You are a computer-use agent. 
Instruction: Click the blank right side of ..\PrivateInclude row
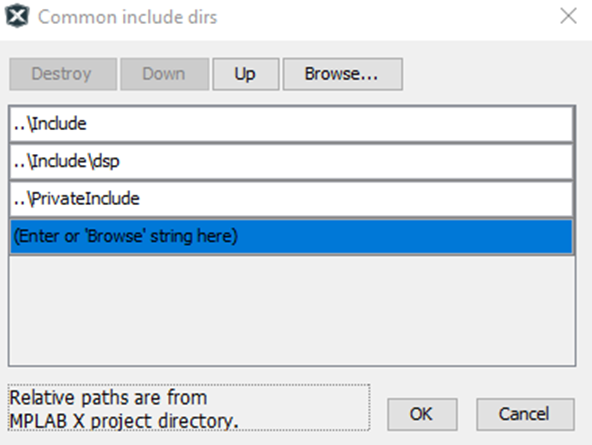tap(357, 199)
